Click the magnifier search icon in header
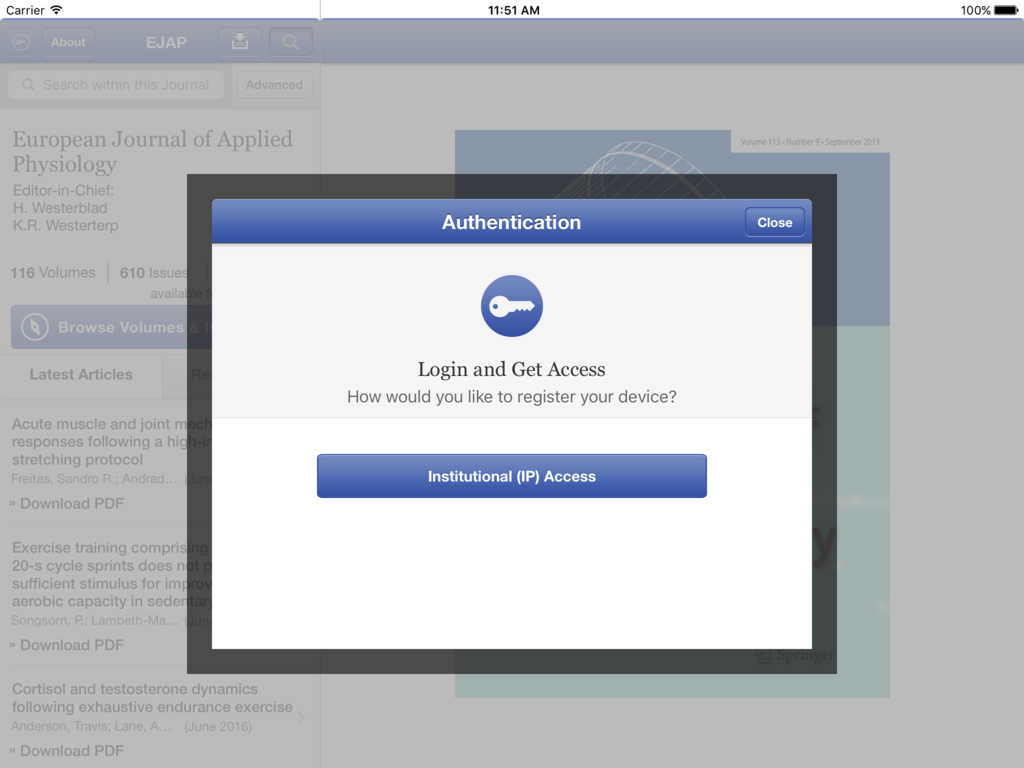 click(290, 42)
